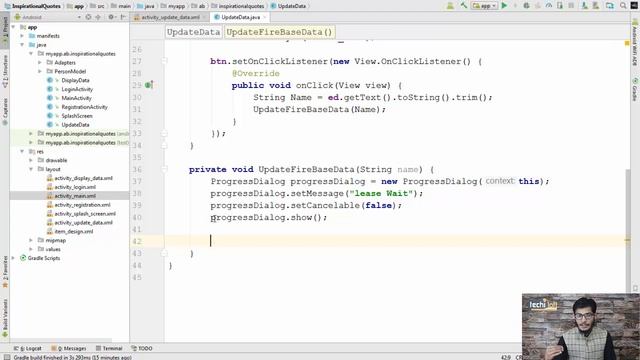Screen dimensions: 640x360
Task: Click the fold marker at line 36
Action: (164, 169)
